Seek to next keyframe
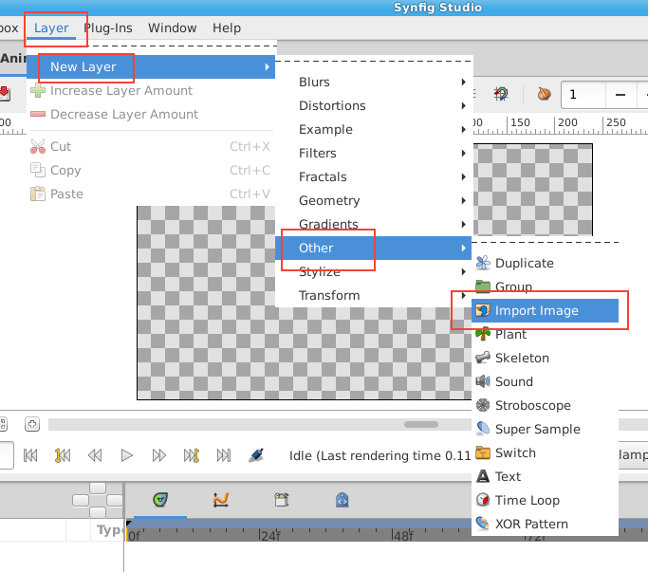 [191, 455]
